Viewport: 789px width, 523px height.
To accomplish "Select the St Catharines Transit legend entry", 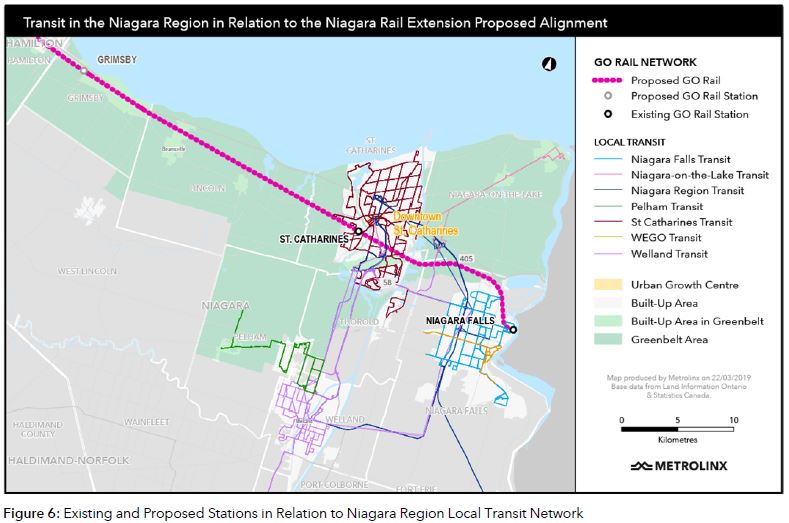I will click(x=681, y=222).
